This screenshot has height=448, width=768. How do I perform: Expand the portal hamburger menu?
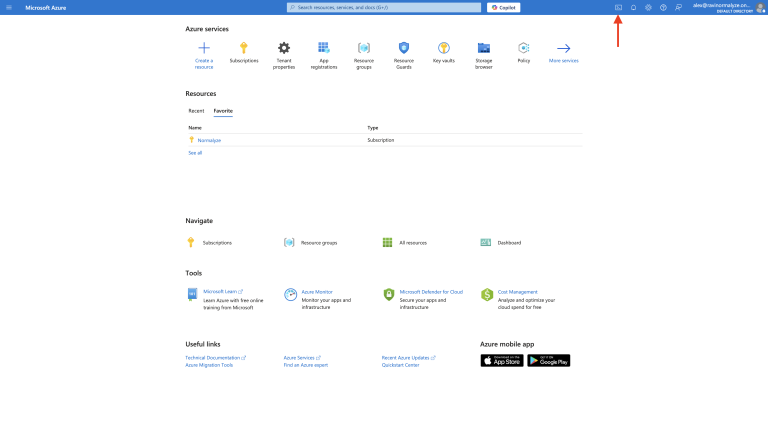coord(10,7)
